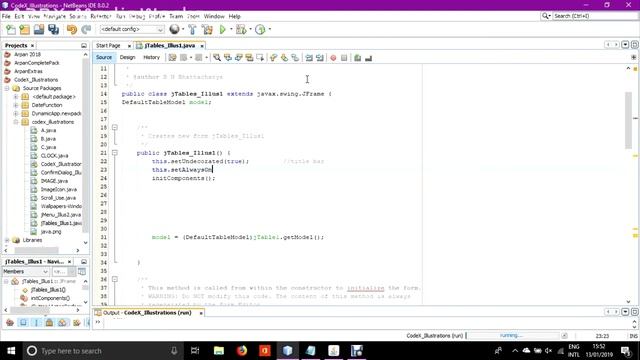Click the globe browser icon in toolbar
Viewport: 640px width, 360px height.
[x=174, y=29]
